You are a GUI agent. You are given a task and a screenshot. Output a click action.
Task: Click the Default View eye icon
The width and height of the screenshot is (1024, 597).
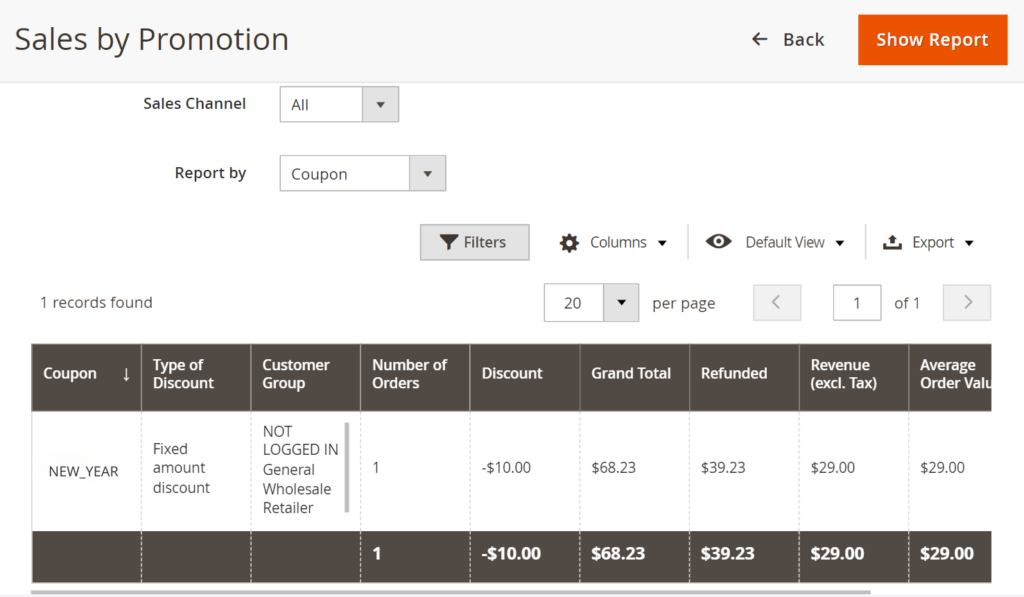[718, 242]
